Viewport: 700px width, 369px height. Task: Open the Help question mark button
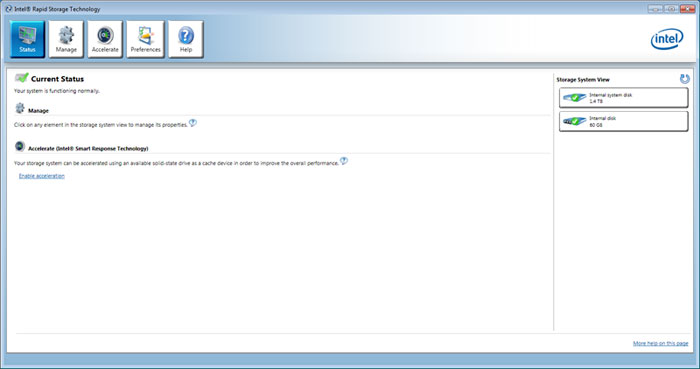click(x=186, y=39)
